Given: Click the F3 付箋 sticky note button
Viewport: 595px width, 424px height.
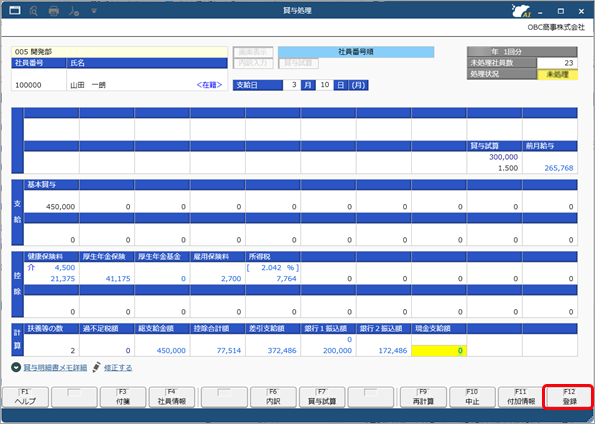Looking at the screenshot, I should tap(123, 397).
